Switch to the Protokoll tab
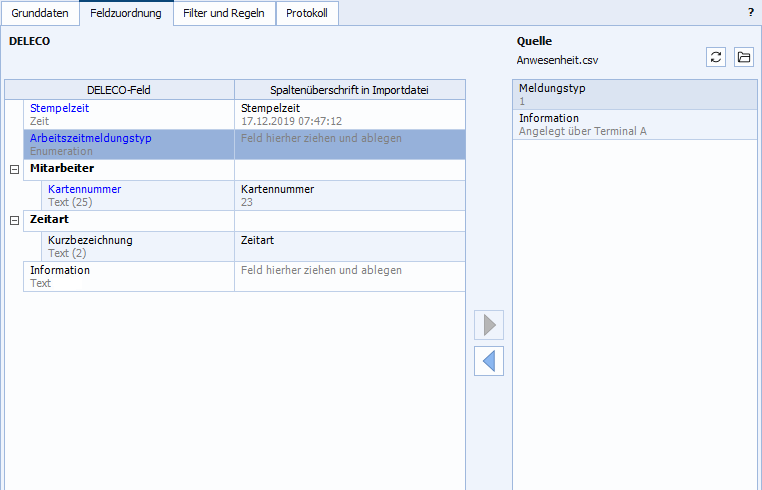This screenshot has height=490, width=762. coord(306,13)
